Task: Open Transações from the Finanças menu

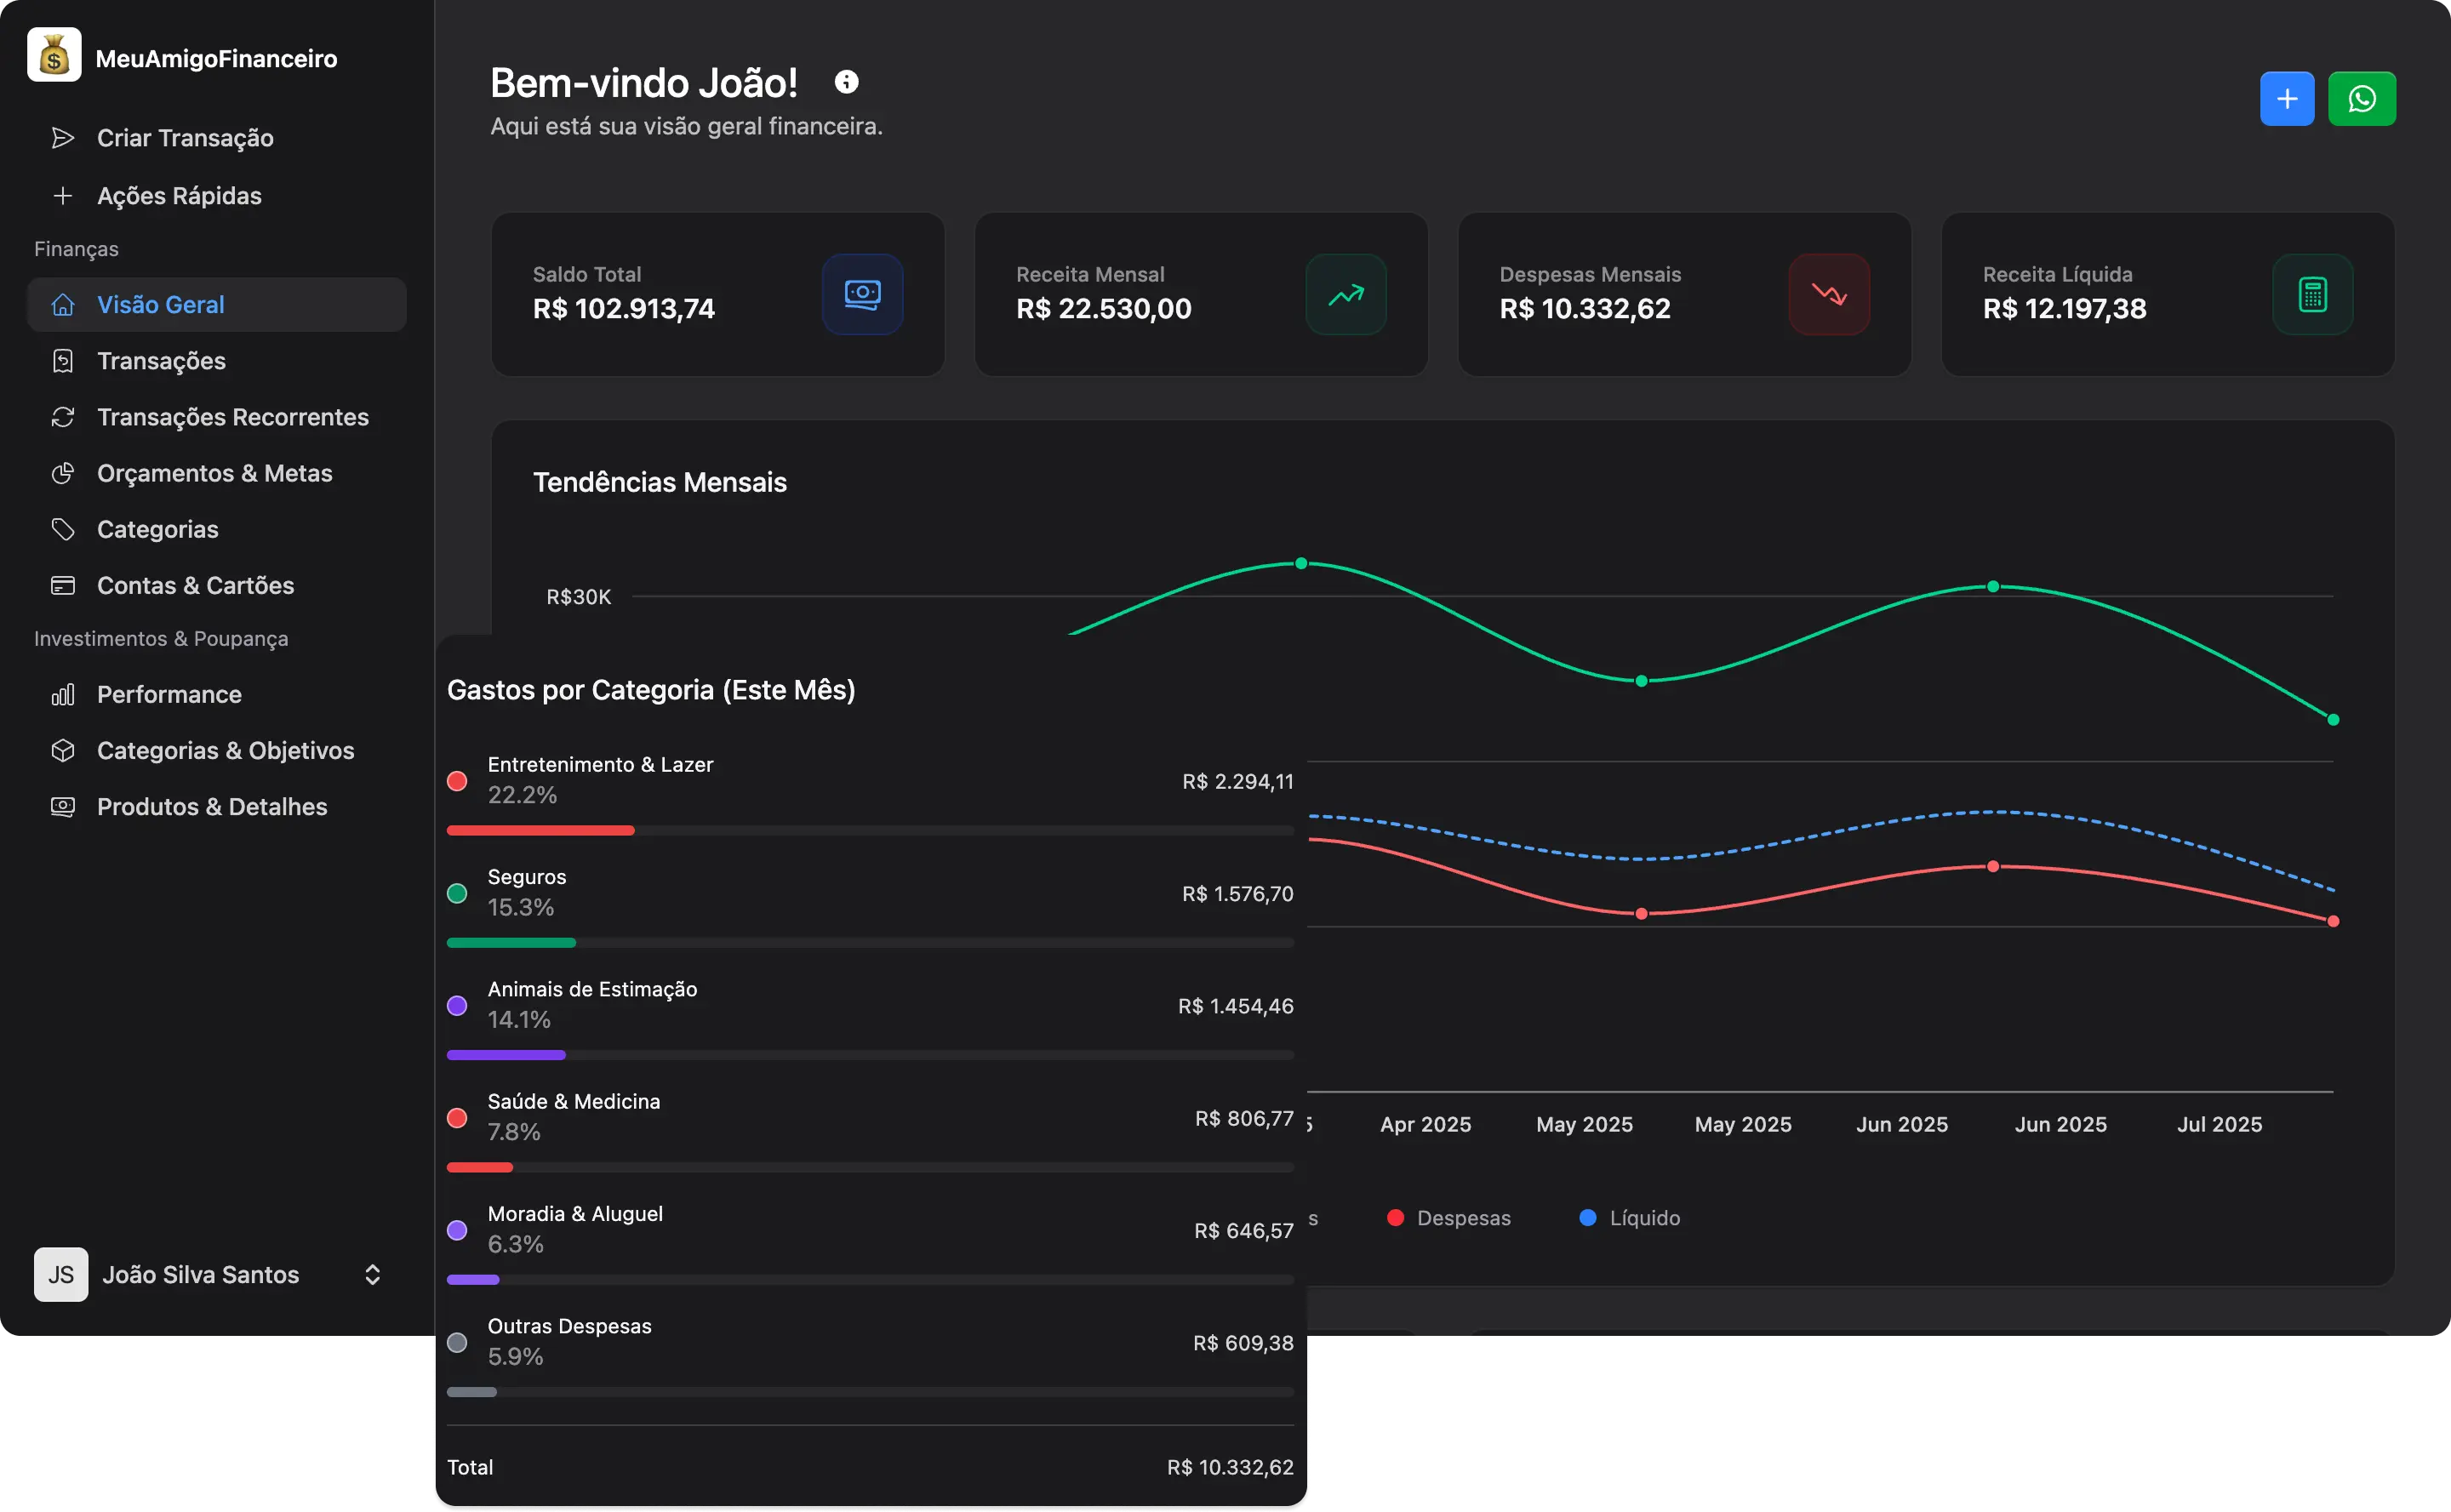Action: 161,361
